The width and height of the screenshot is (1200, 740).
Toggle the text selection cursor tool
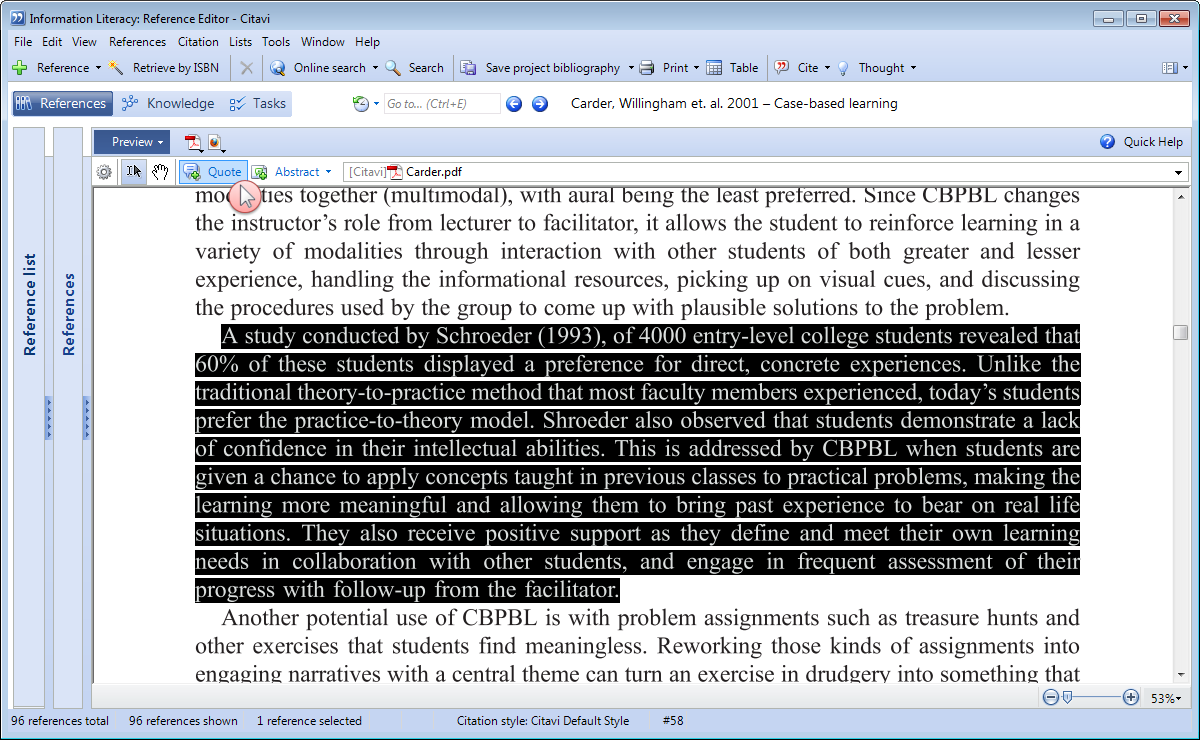133,172
